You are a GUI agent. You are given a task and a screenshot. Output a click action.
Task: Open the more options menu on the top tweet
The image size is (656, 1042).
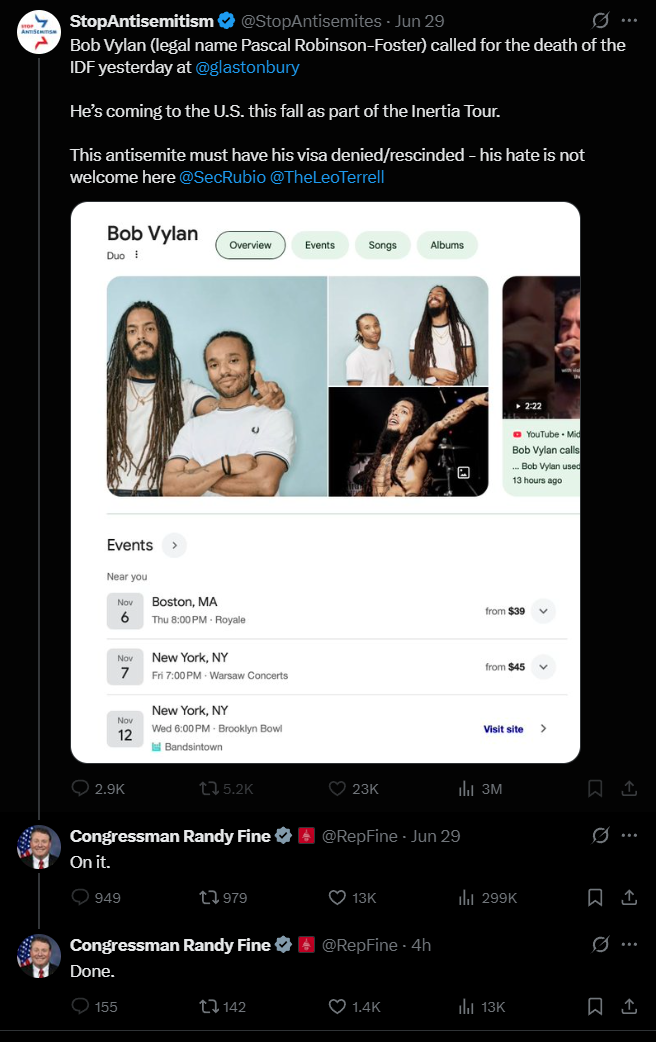pyautogui.click(x=629, y=21)
